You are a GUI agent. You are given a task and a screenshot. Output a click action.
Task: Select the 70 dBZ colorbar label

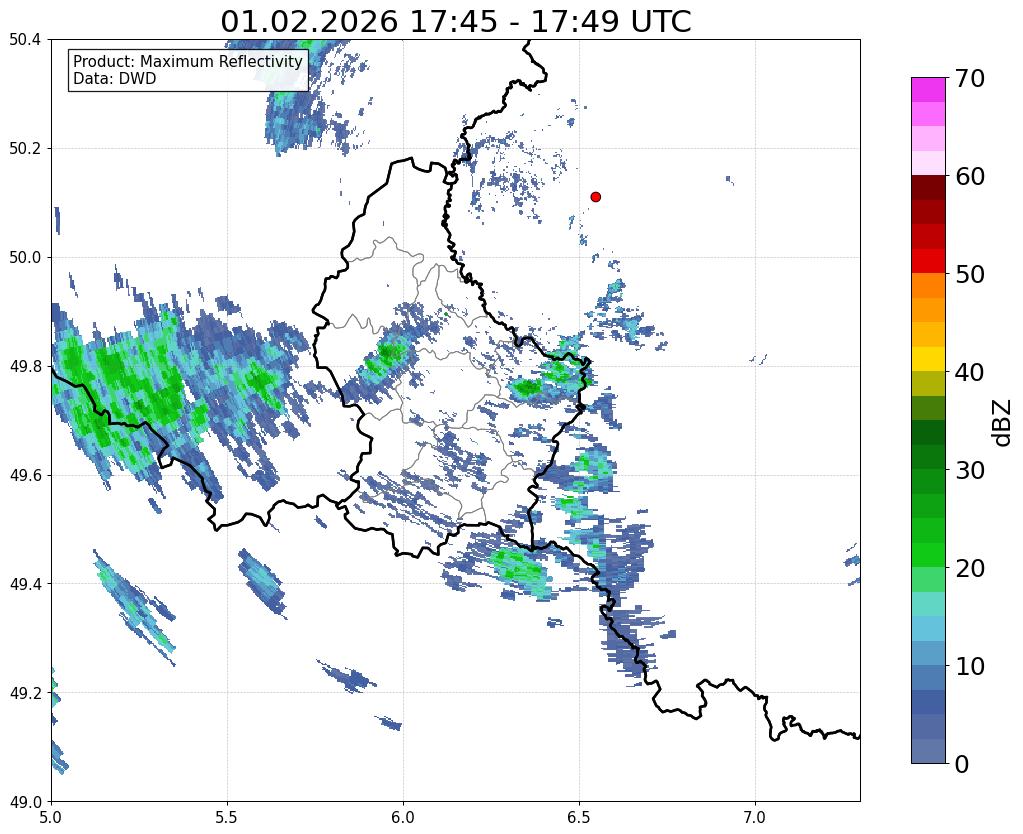pyautogui.click(x=970, y=78)
